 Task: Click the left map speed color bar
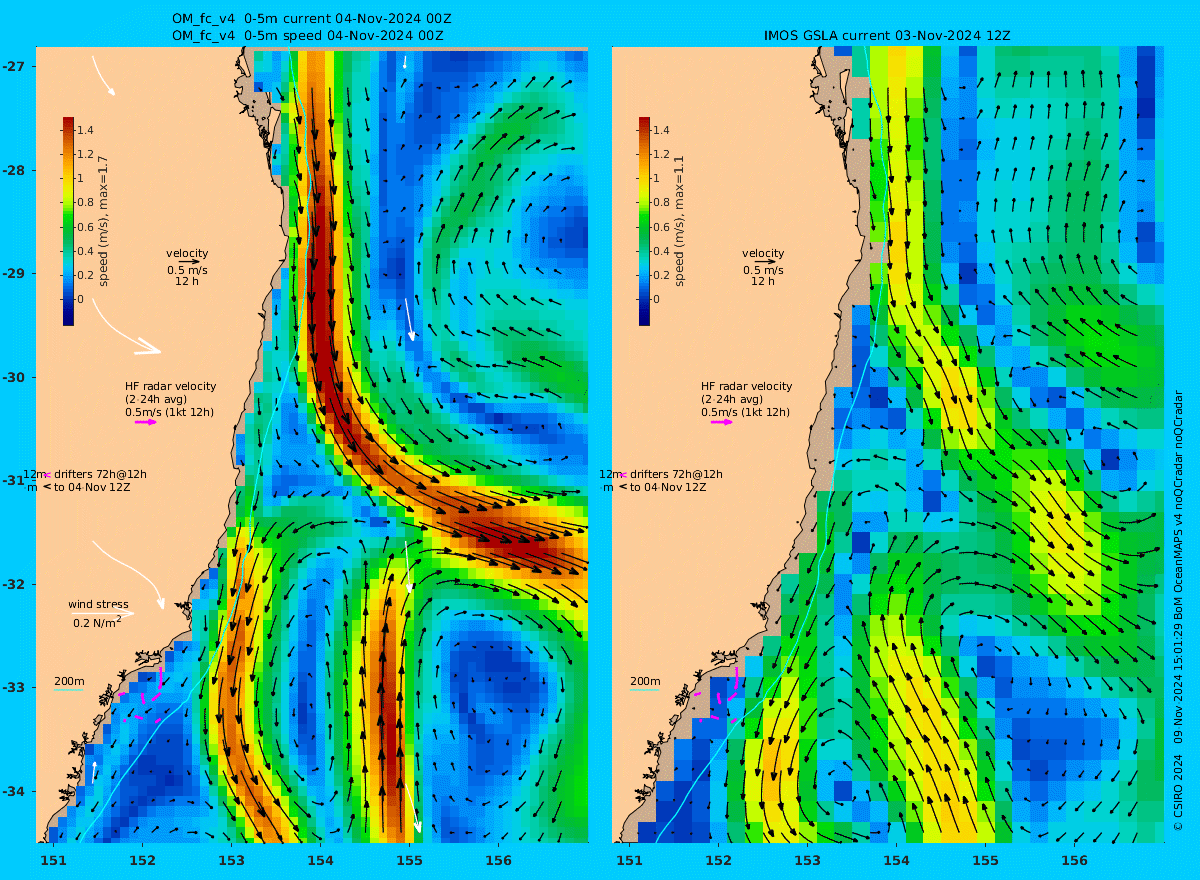pyautogui.click(x=68, y=221)
